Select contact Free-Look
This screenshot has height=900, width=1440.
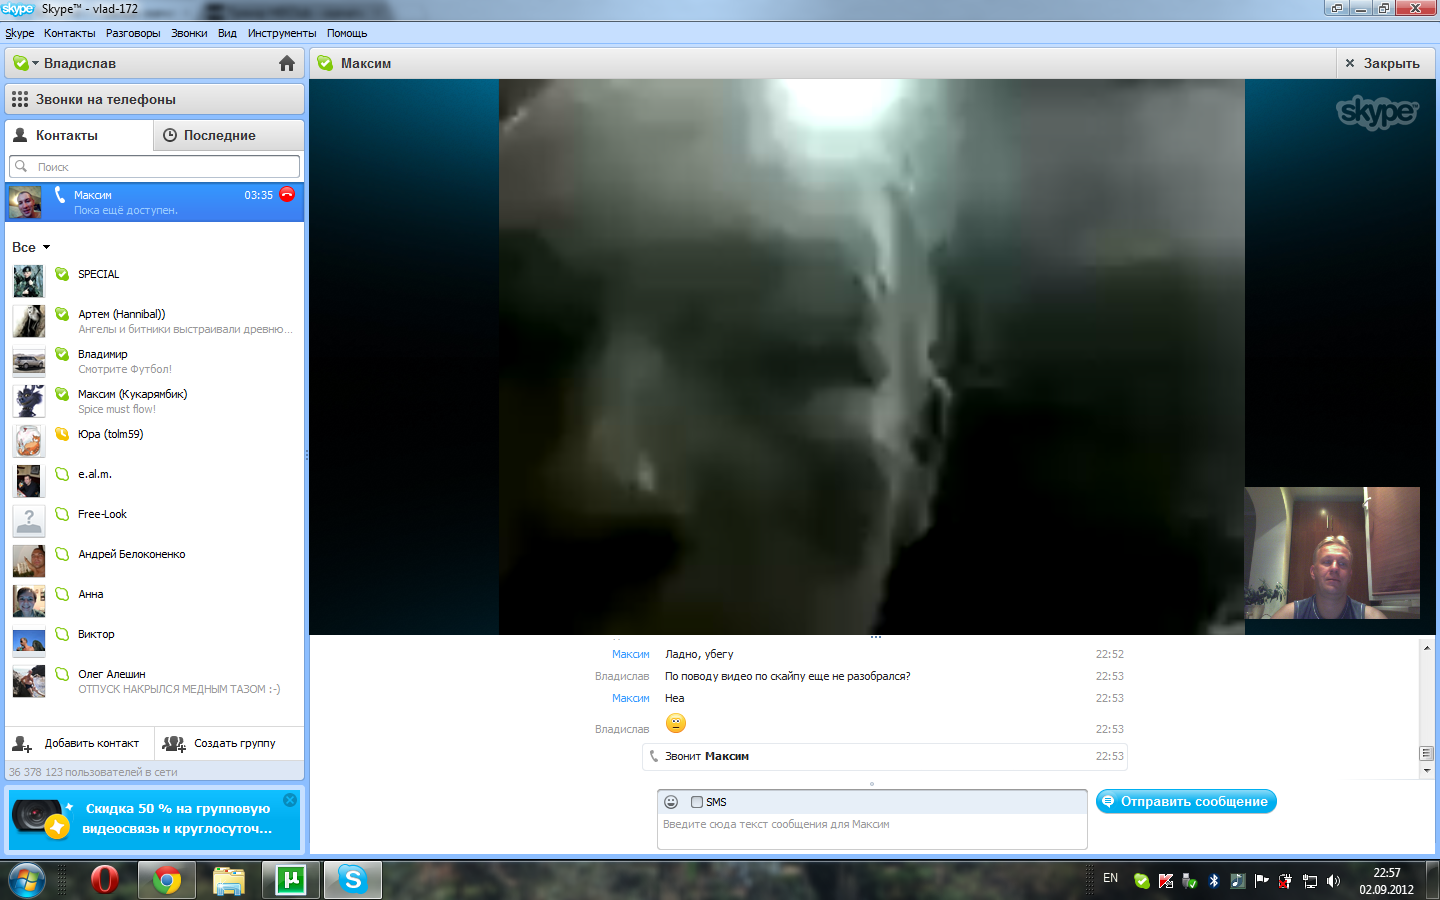pos(154,521)
